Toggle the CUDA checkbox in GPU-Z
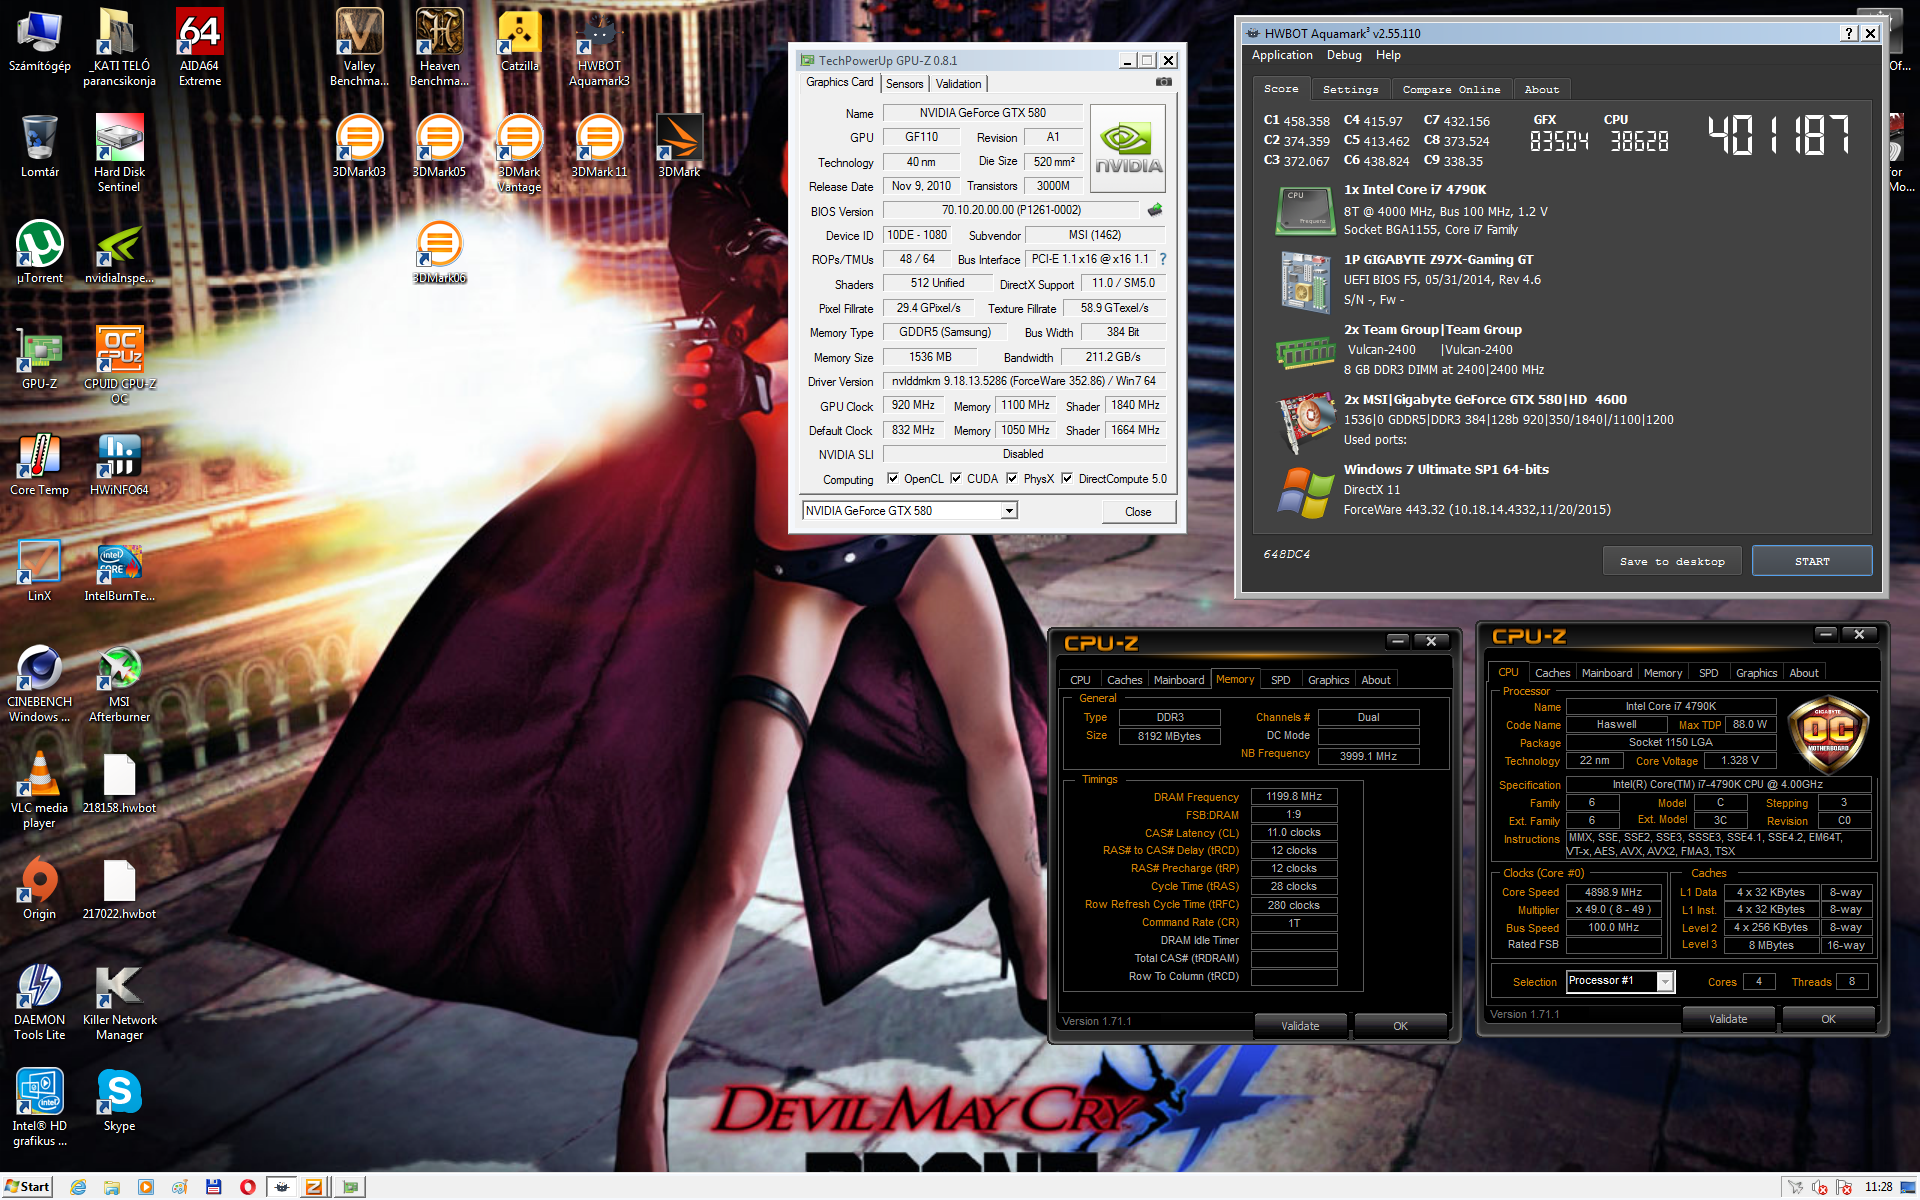Viewport: 1920px width, 1200px height. click(x=956, y=478)
